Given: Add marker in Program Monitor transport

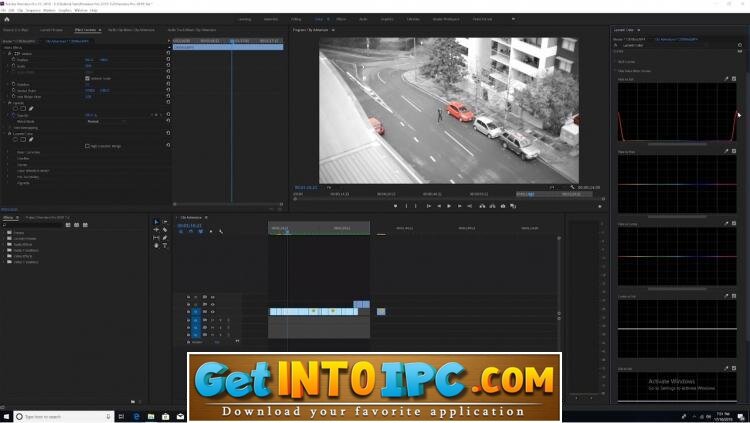Looking at the screenshot, I should pos(396,206).
